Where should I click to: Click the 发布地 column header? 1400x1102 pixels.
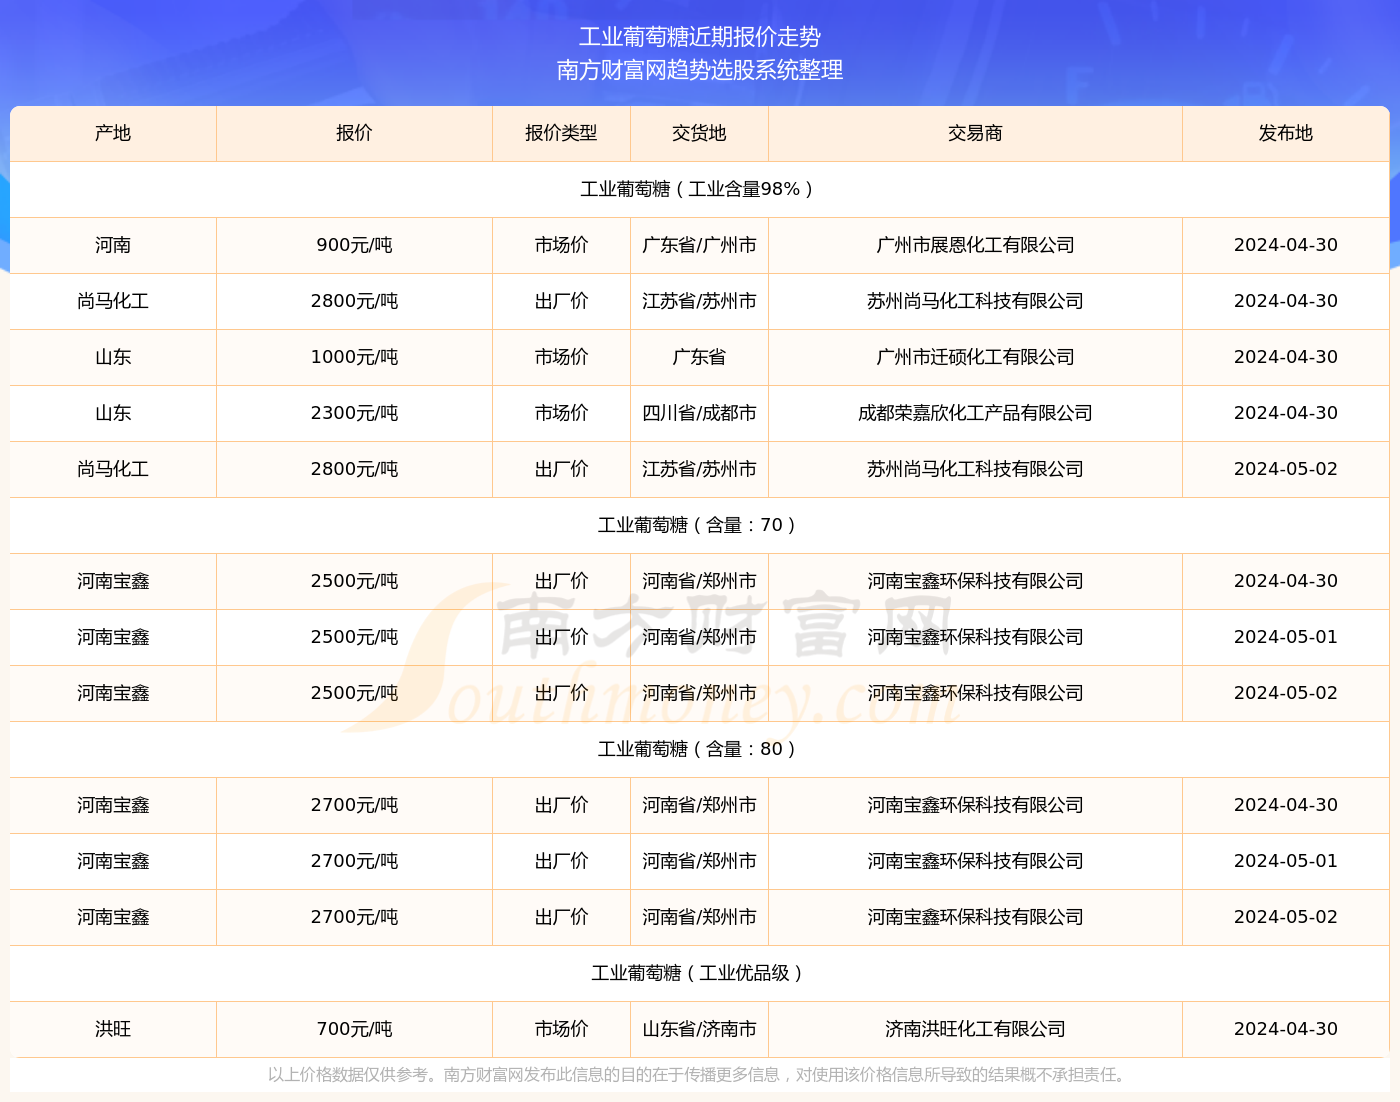pyautogui.click(x=1286, y=133)
